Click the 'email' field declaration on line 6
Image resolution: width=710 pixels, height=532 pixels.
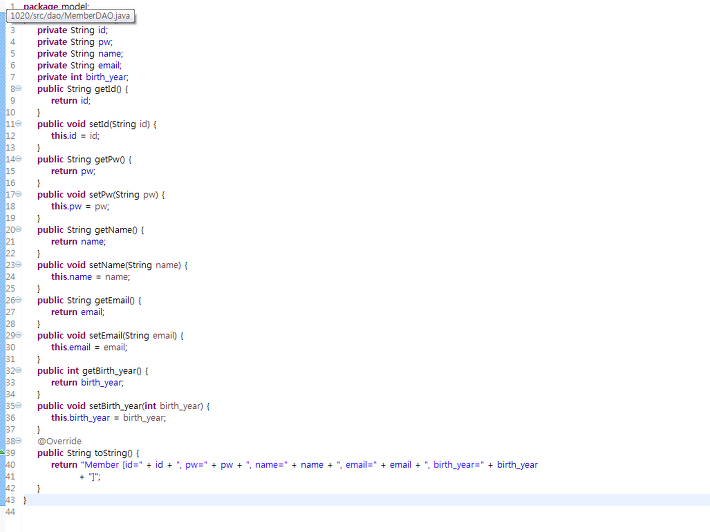(110, 66)
